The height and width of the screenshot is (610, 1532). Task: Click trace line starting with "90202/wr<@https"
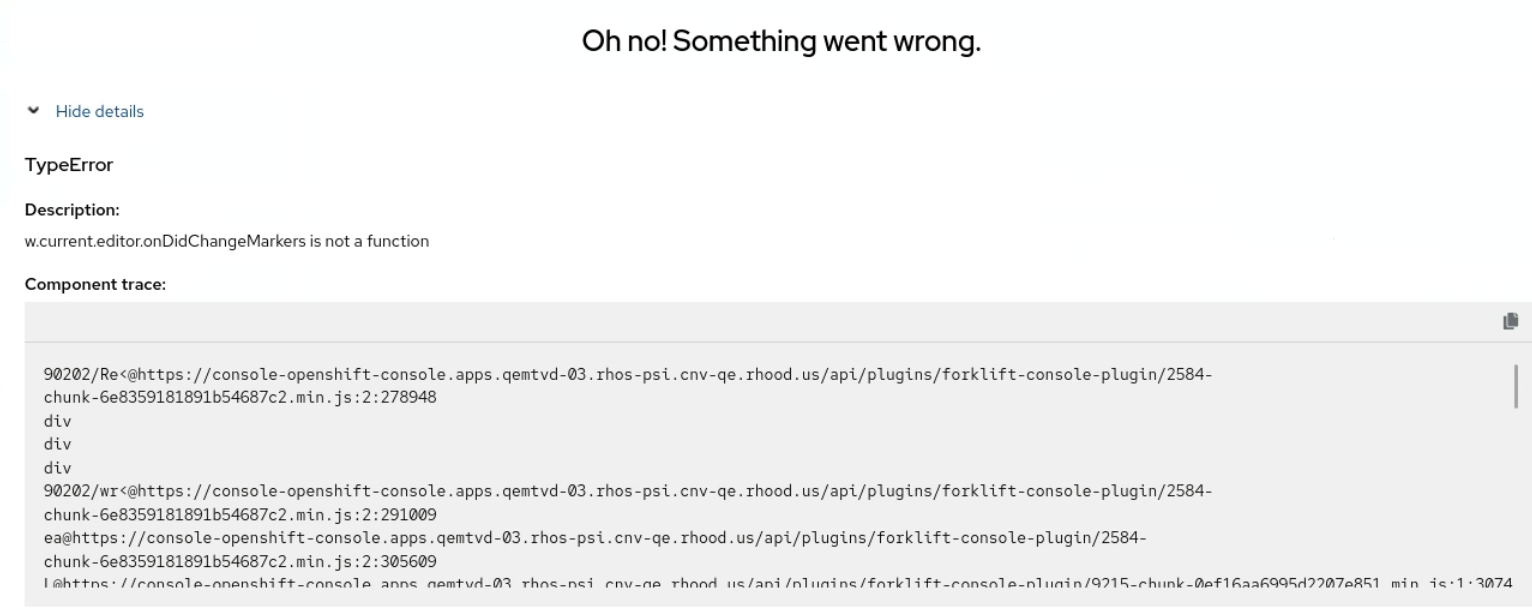click(x=627, y=491)
